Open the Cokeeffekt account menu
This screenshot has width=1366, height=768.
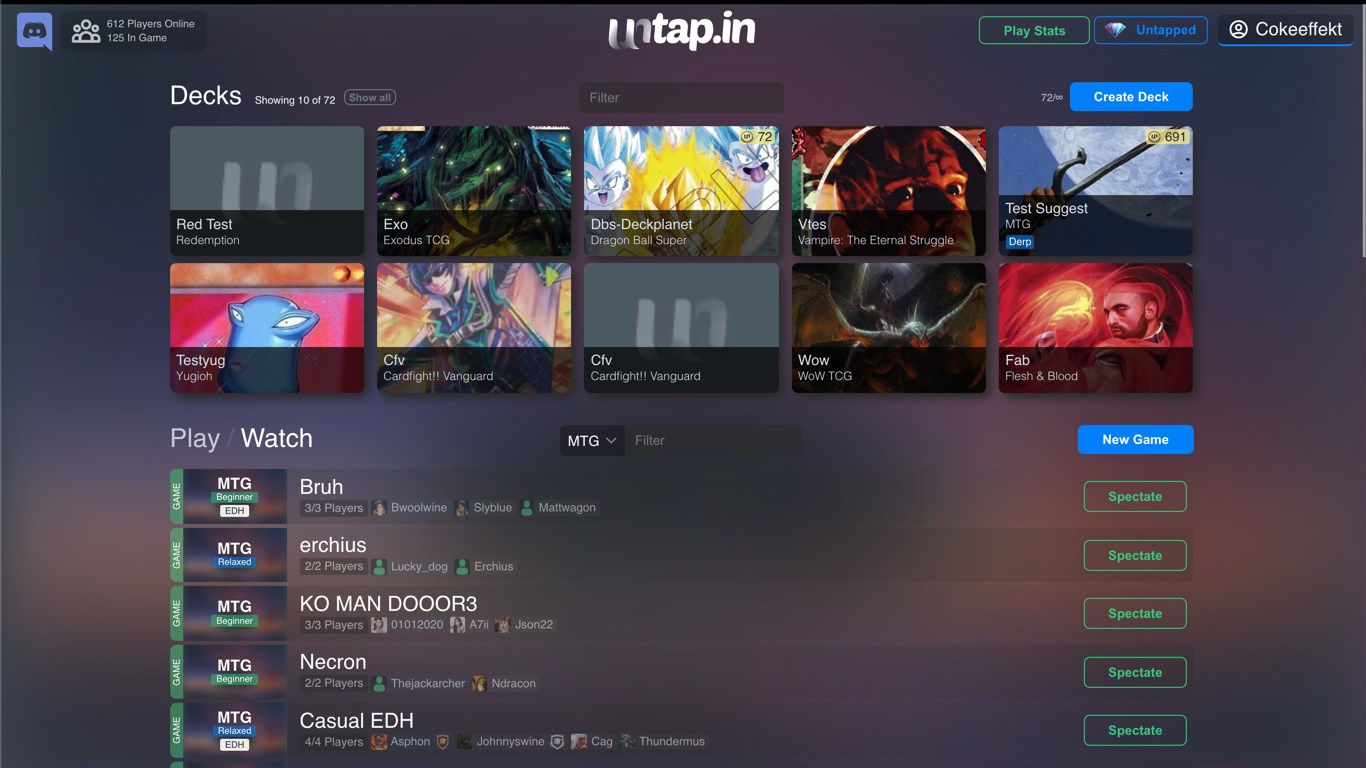pyautogui.click(x=1285, y=30)
